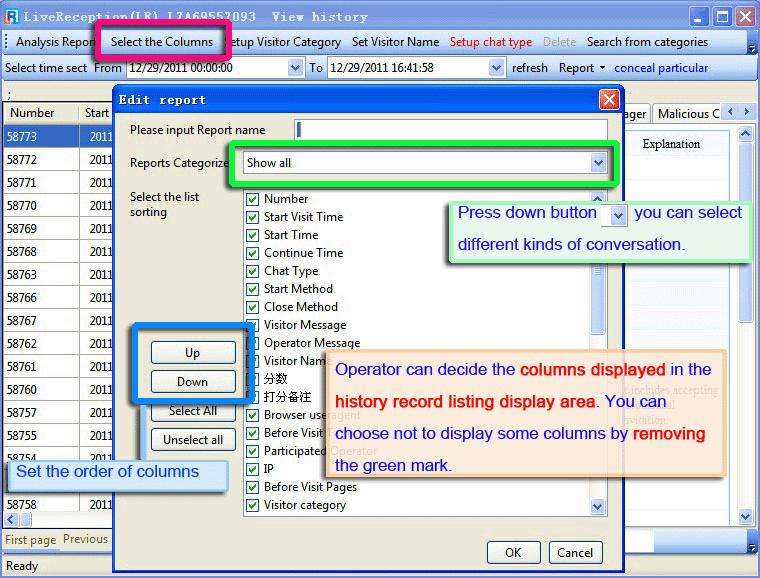The width and height of the screenshot is (760, 578).
Task: Click the Select All button
Action: [193, 411]
